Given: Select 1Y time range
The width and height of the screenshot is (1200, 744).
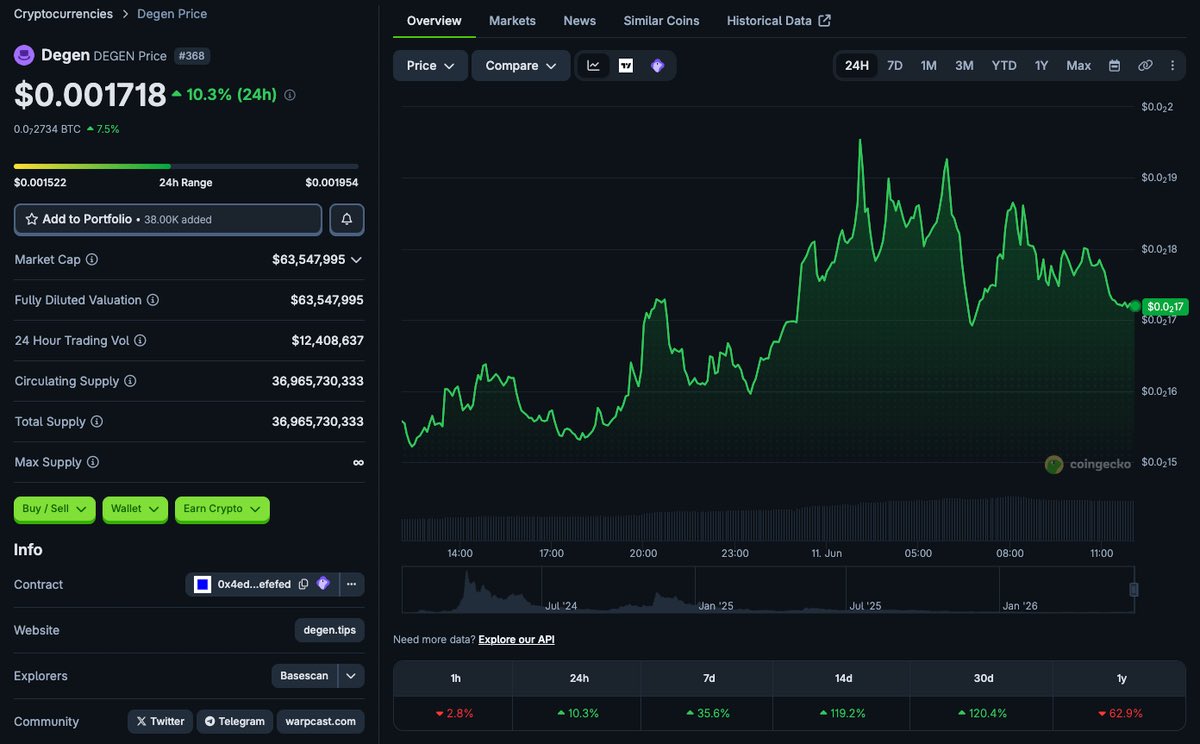Looking at the screenshot, I should pos(1042,66).
